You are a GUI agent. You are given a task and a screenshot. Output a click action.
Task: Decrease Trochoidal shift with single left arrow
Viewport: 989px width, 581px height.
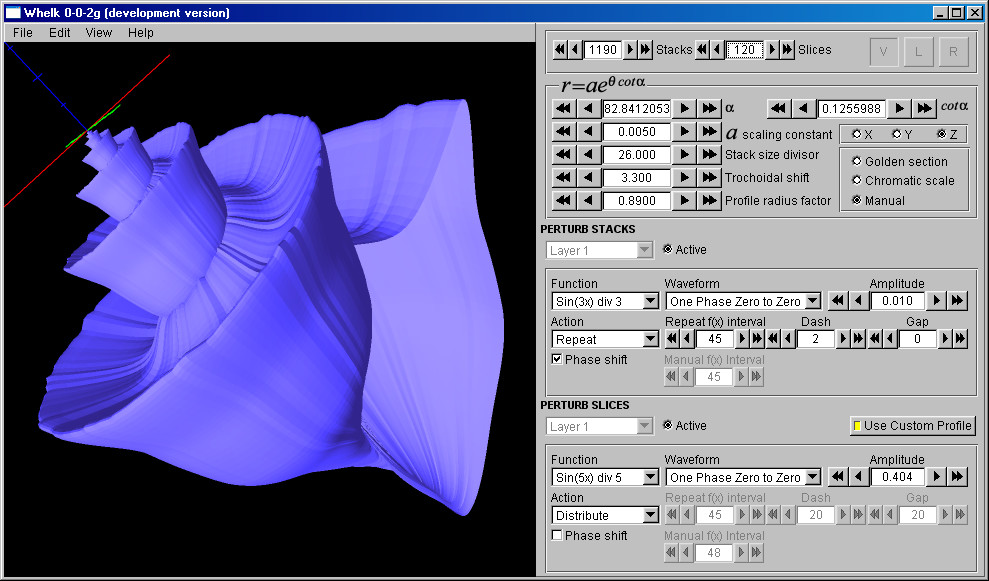(x=588, y=178)
